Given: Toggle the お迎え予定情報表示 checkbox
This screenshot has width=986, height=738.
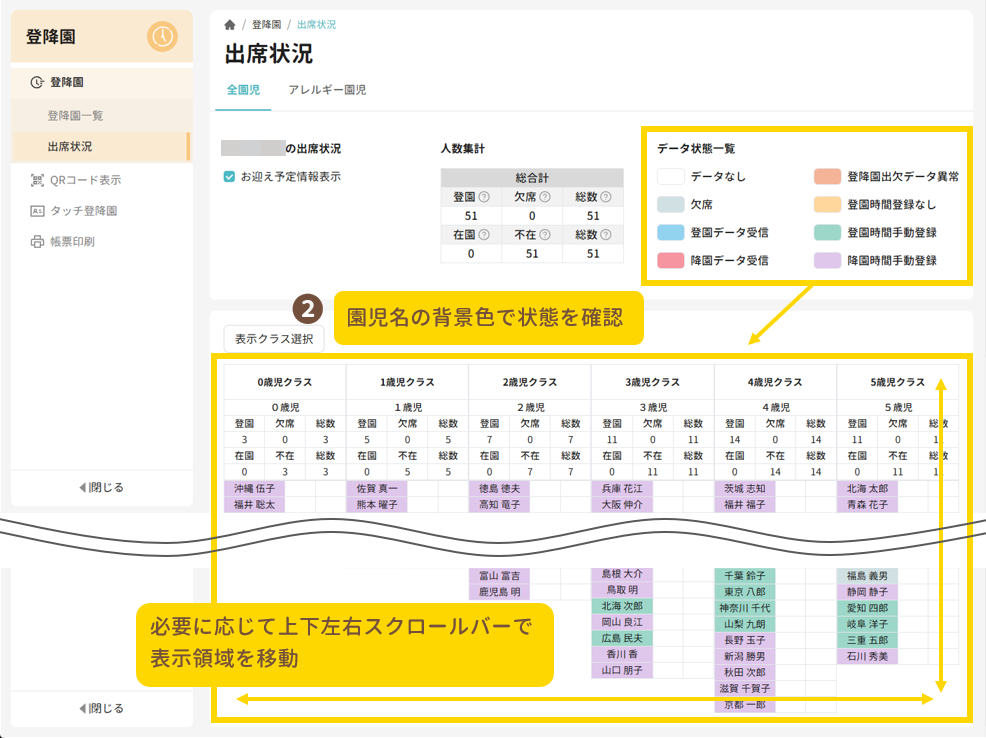Looking at the screenshot, I should point(230,176).
